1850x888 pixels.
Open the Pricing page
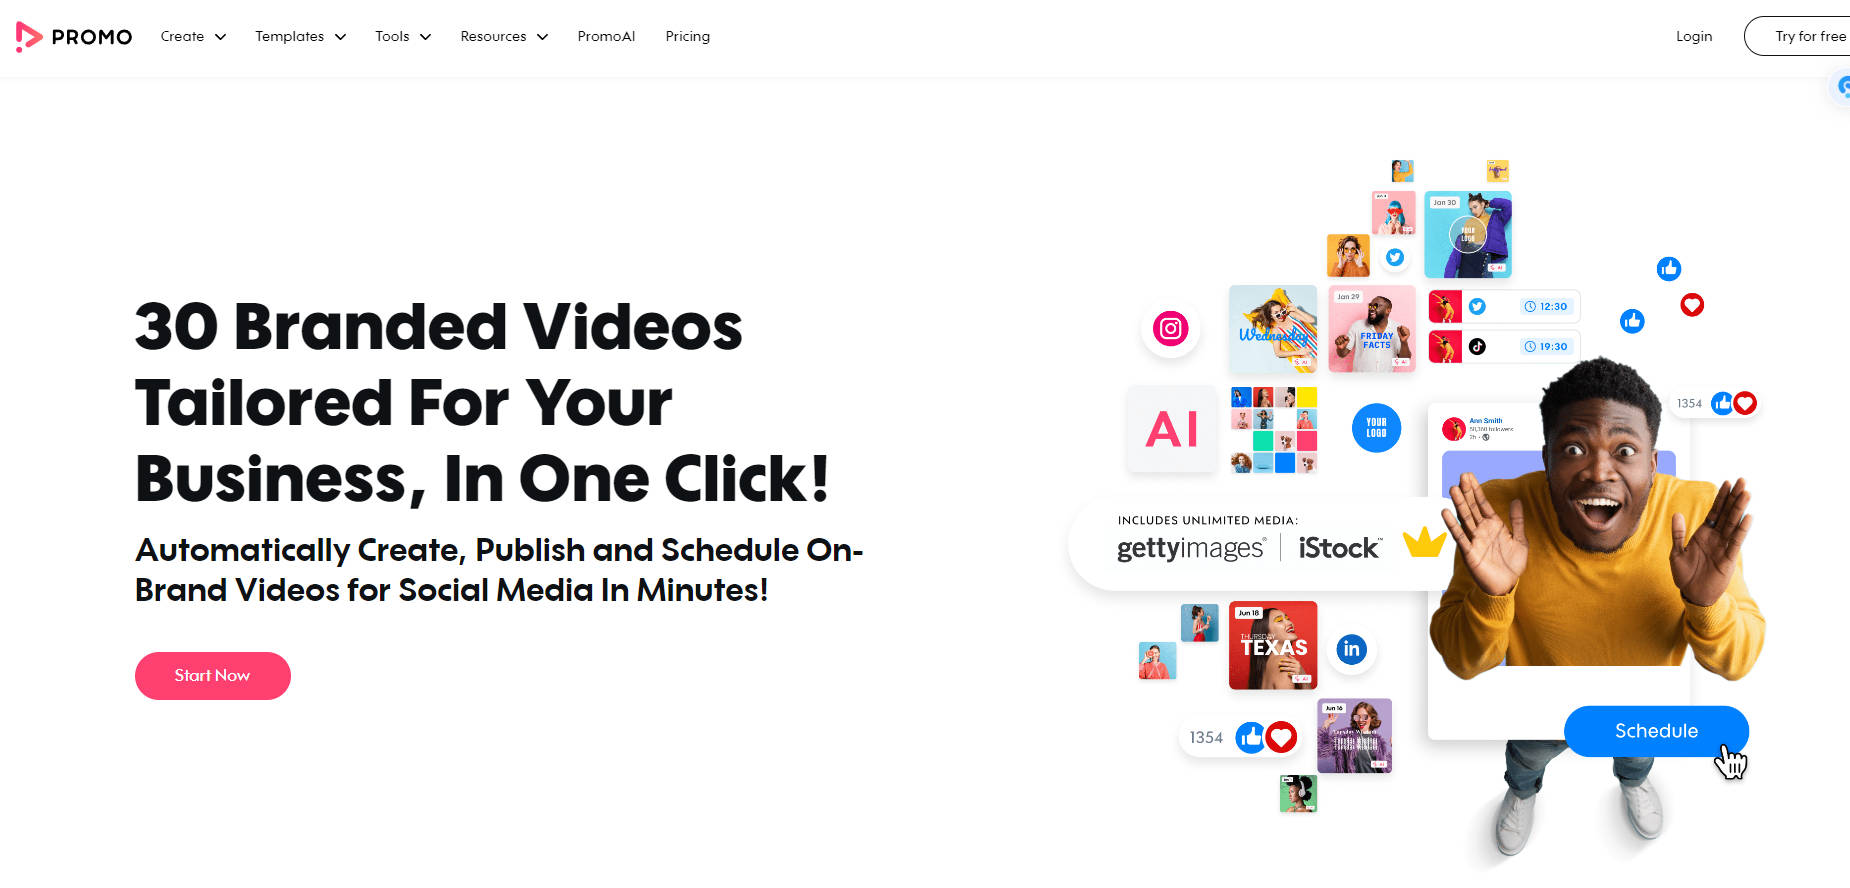click(688, 36)
